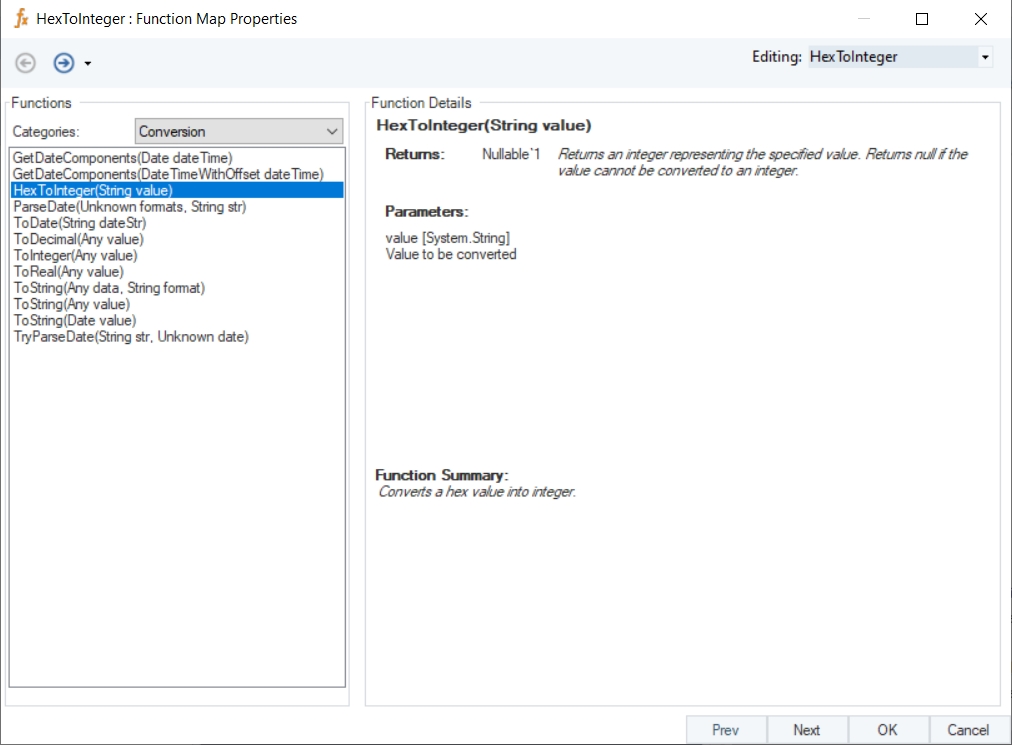Pick ToString(Date value) function

click(75, 321)
